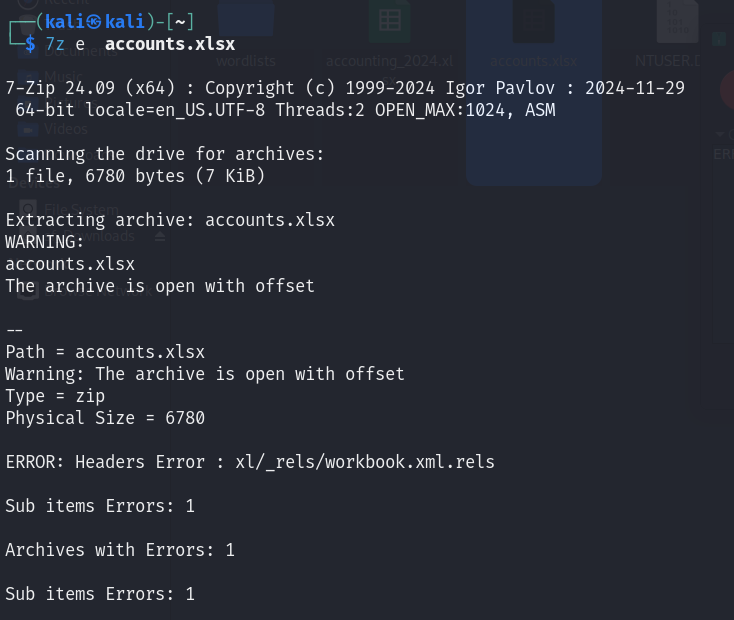The image size is (734, 620).
Task: Open Music in the sidebar
Action: point(64,76)
